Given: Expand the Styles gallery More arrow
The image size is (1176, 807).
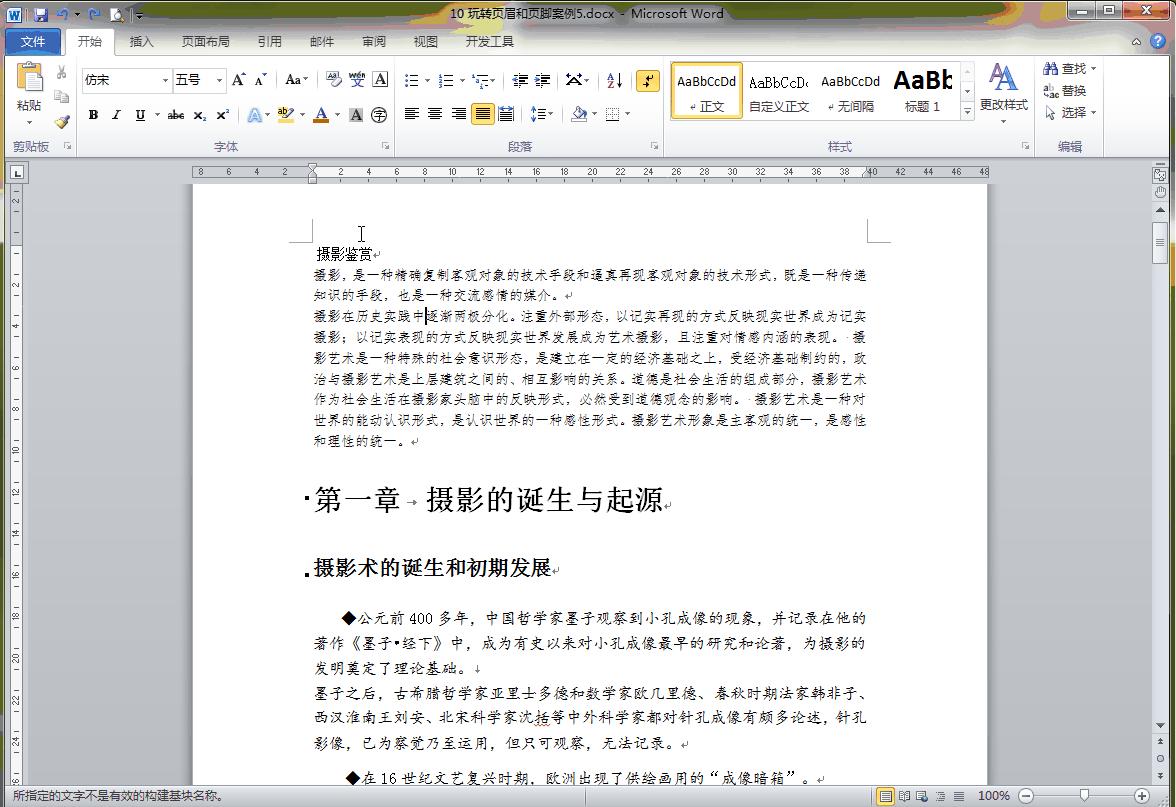Looking at the screenshot, I should 968,111.
